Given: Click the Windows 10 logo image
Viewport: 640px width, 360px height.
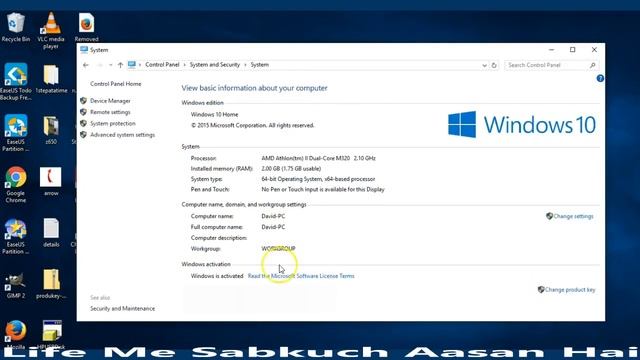Looking at the screenshot, I should 522,124.
